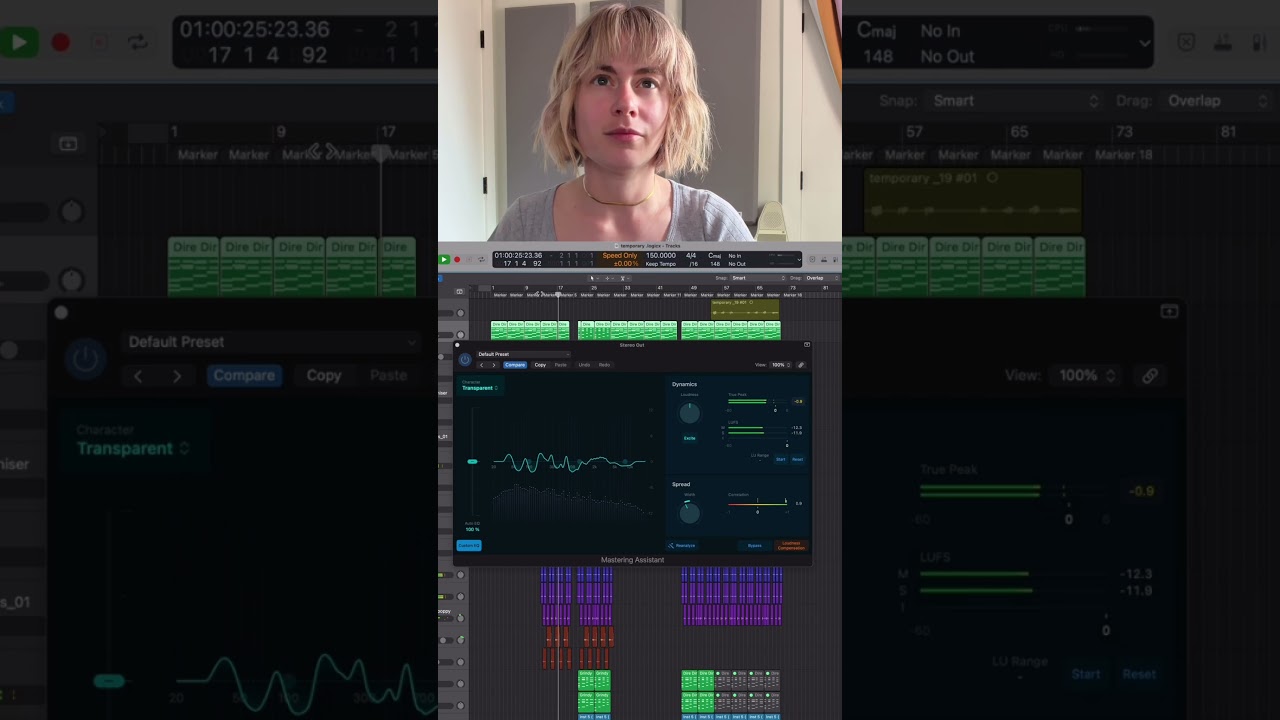This screenshot has height=720, width=1280.
Task: Arm recording with the red Record button
Action: pyautogui.click(x=457, y=259)
